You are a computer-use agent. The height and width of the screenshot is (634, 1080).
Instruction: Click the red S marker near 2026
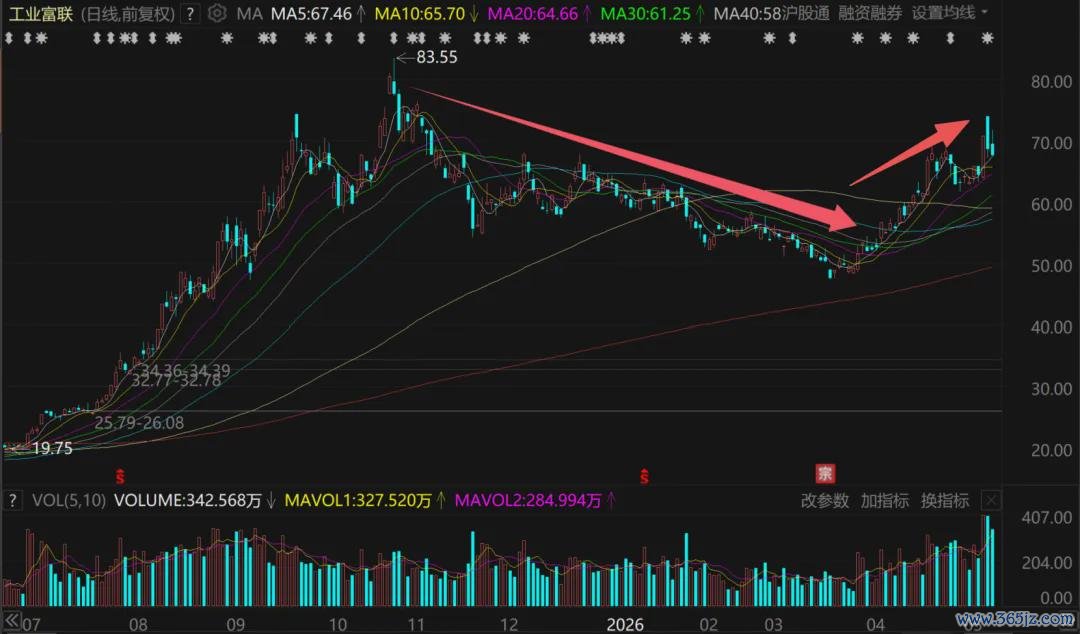click(645, 475)
